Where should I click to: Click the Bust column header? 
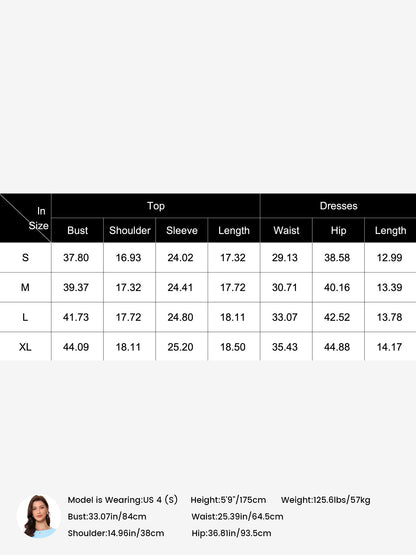pyautogui.click(x=78, y=230)
